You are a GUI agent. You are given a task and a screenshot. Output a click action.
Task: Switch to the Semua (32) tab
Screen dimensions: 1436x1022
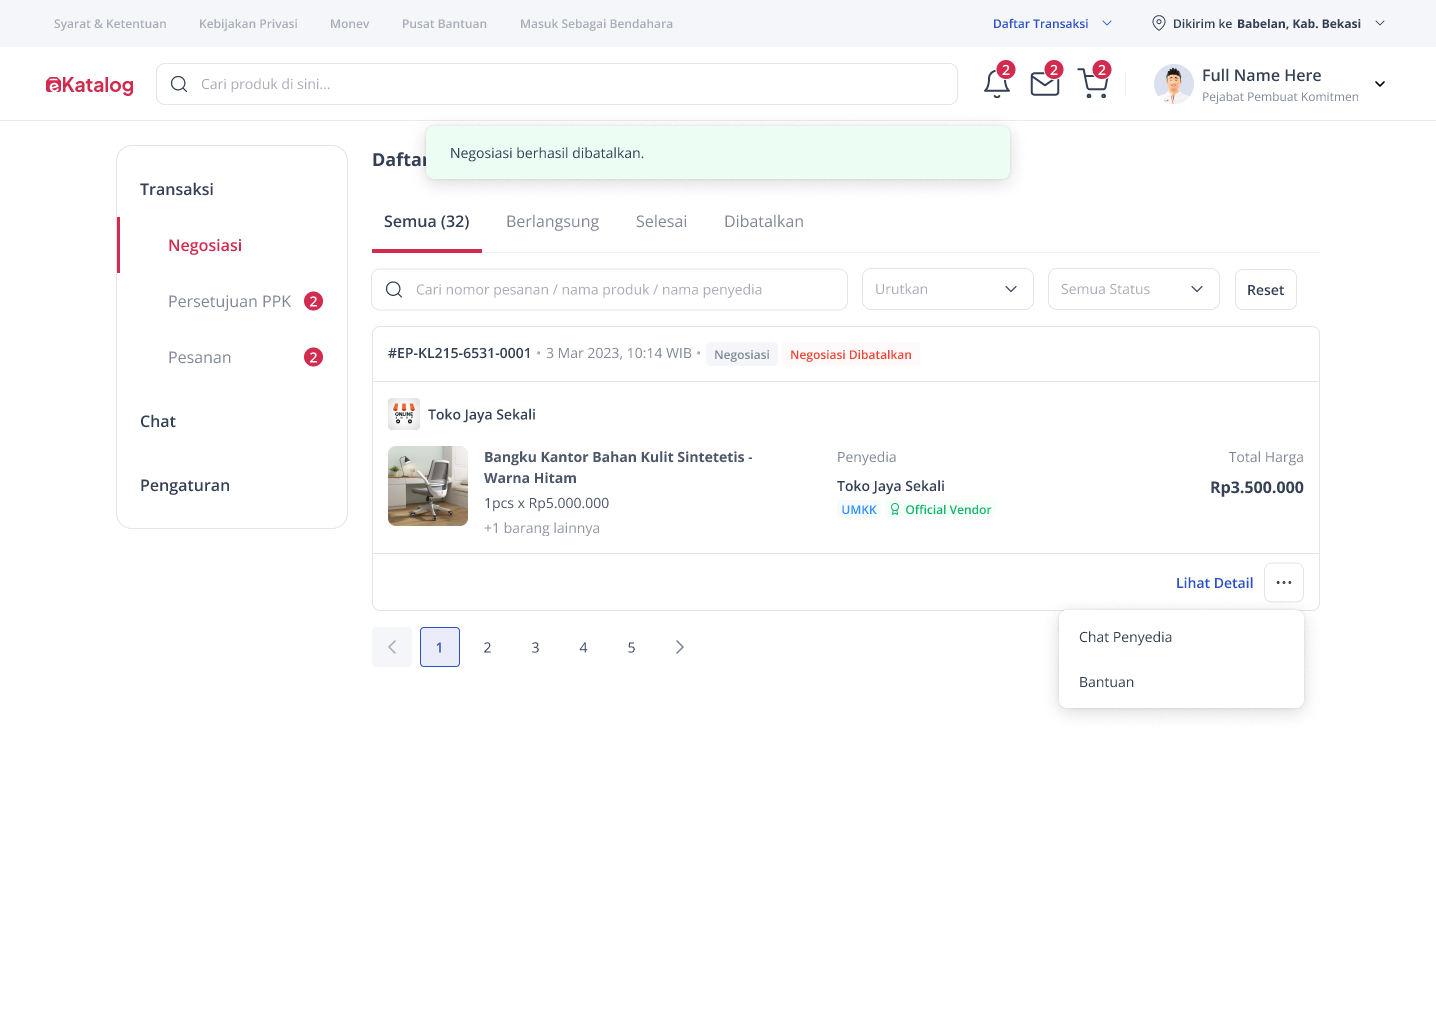[426, 221]
